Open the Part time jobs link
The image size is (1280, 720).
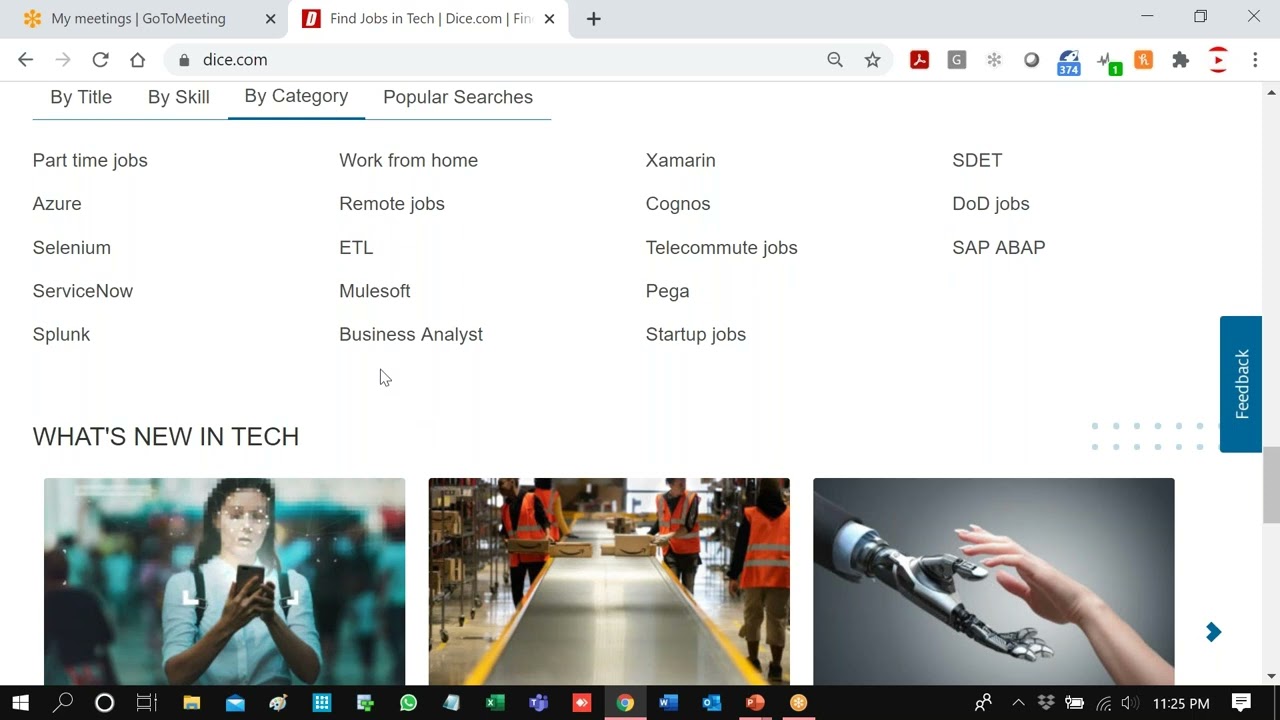[x=90, y=160]
